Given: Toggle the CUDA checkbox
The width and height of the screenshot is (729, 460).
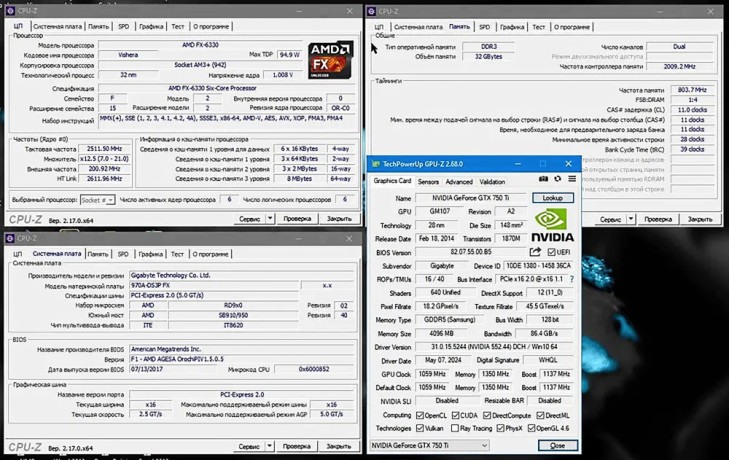Looking at the screenshot, I should [455, 415].
